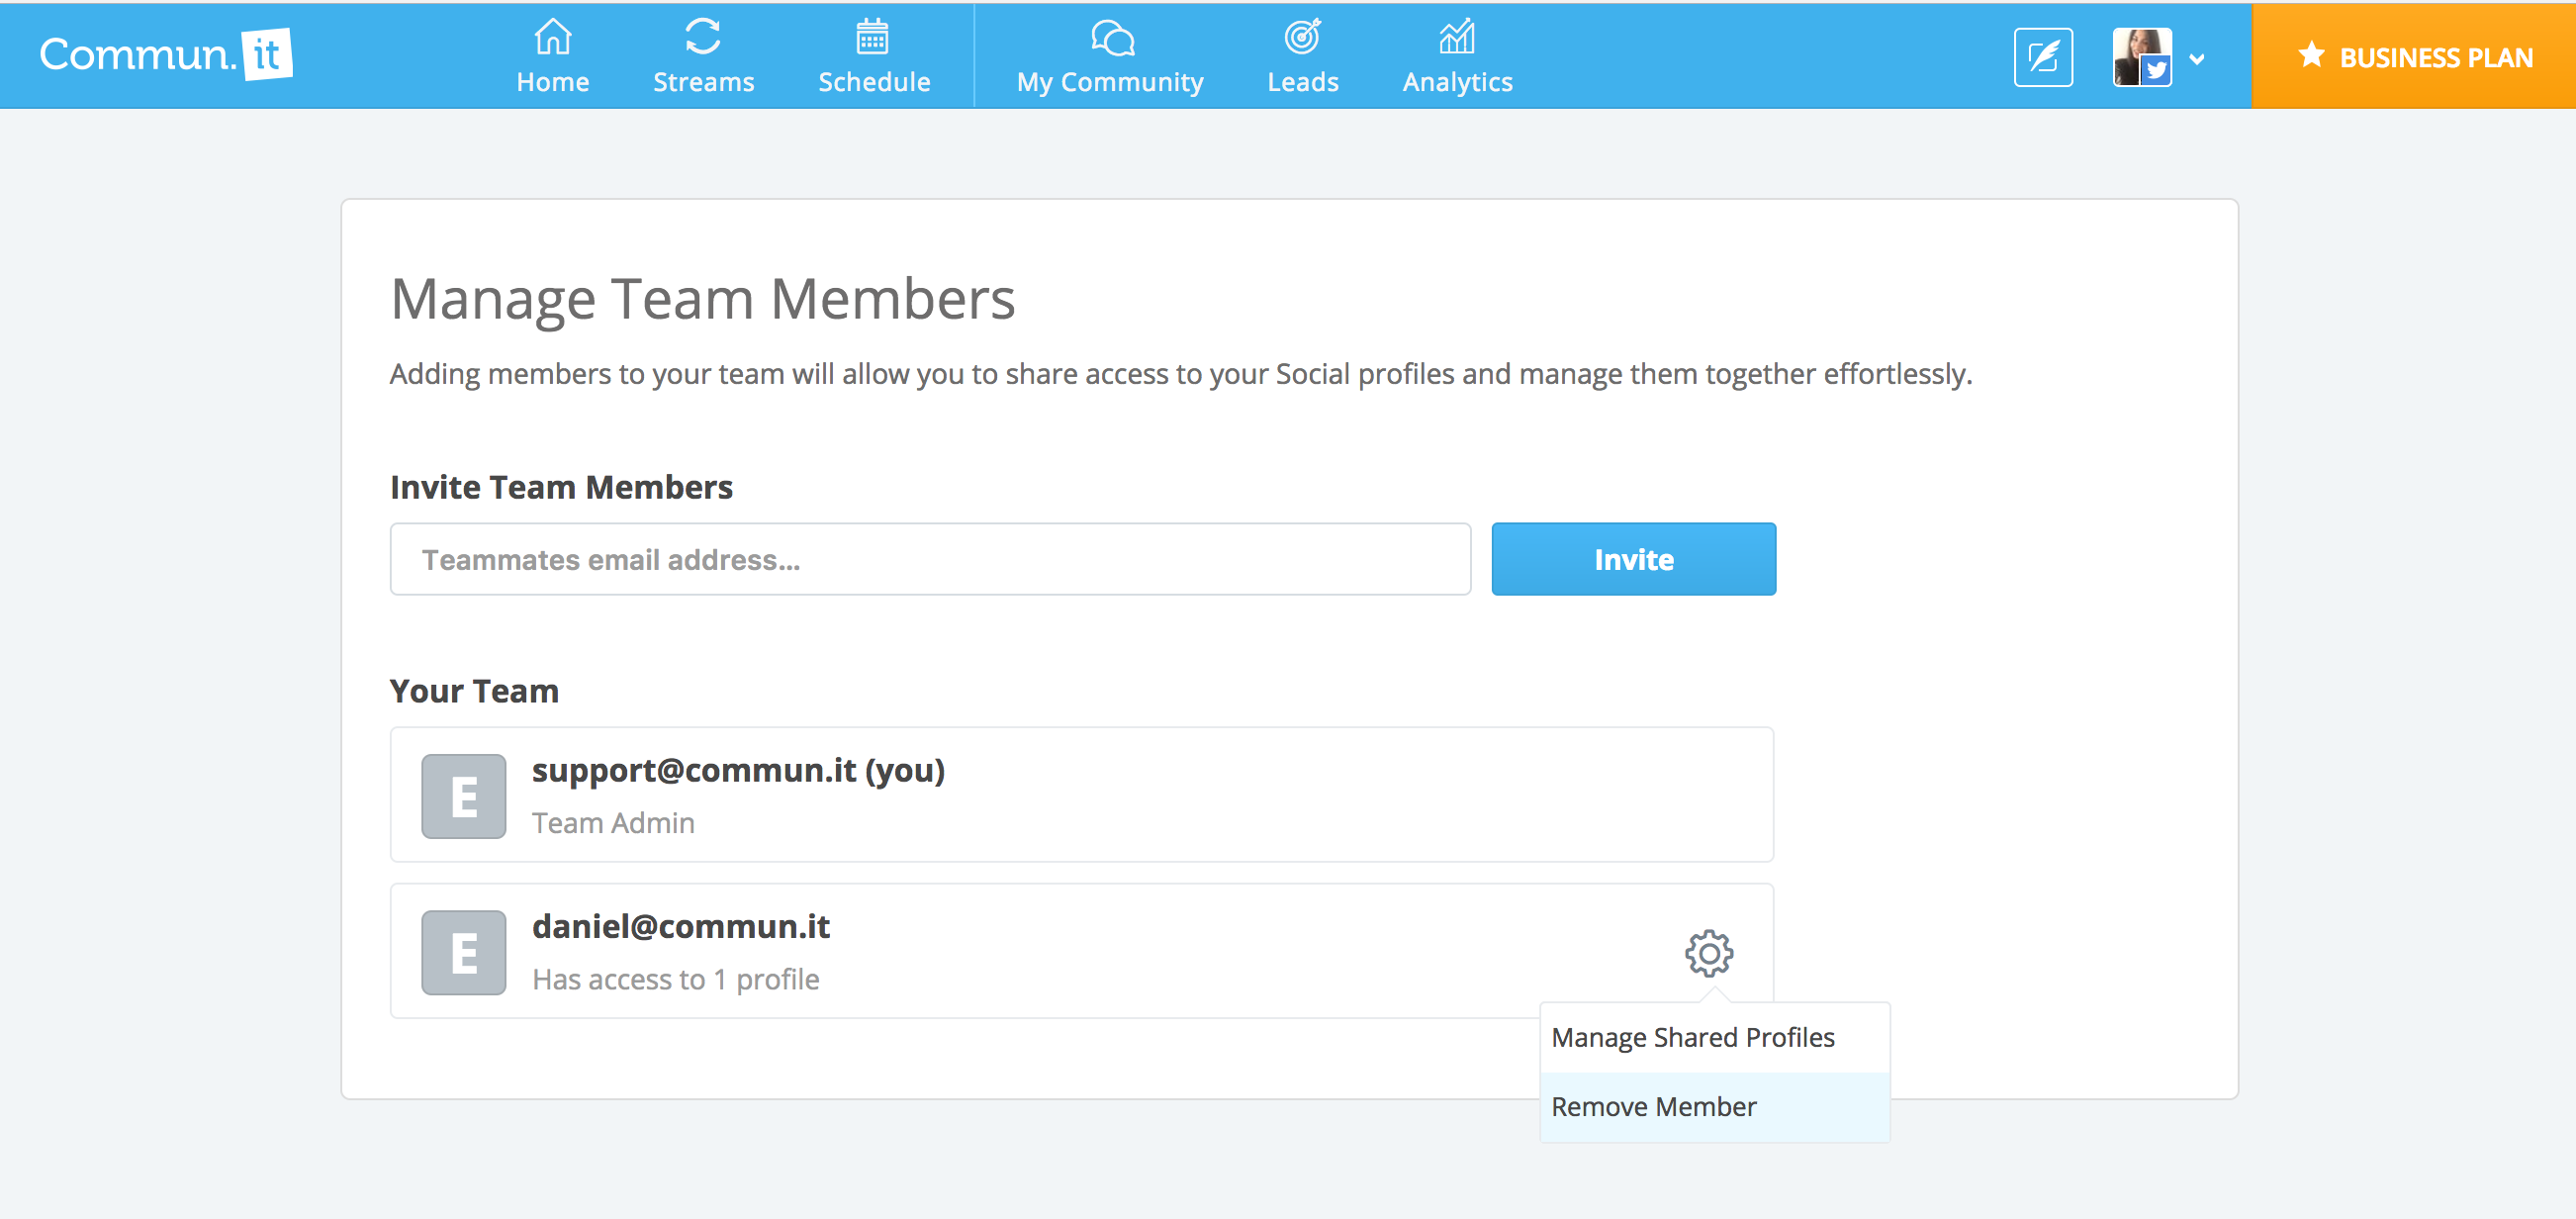This screenshot has width=2576, height=1219.
Task: Open the Commun.it logo home link
Action: tap(166, 54)
